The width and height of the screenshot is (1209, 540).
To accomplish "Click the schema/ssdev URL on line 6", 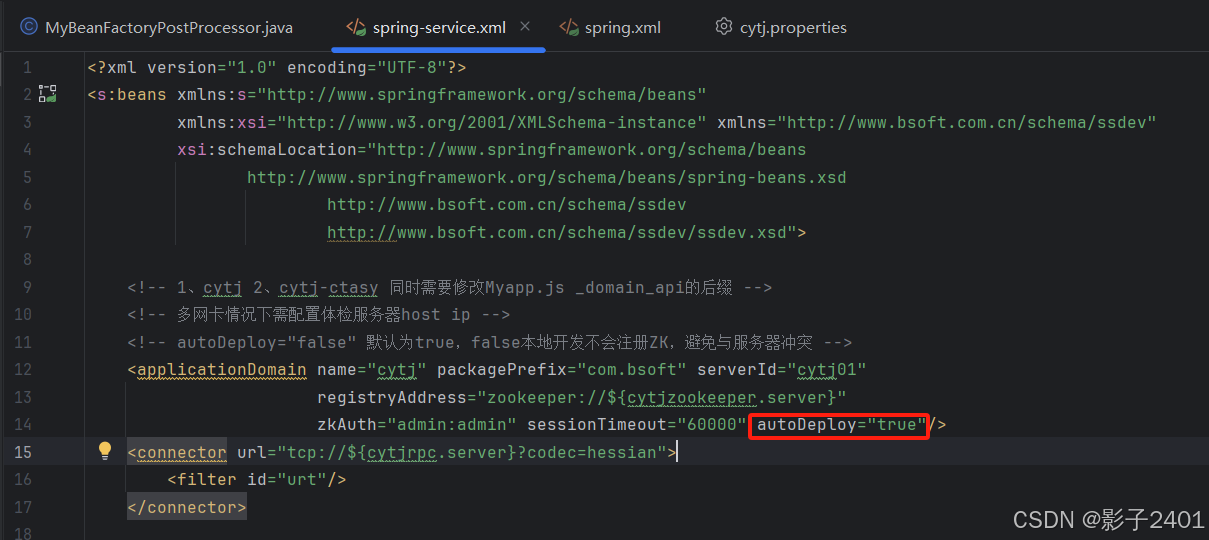I will [x=507, y=205].
